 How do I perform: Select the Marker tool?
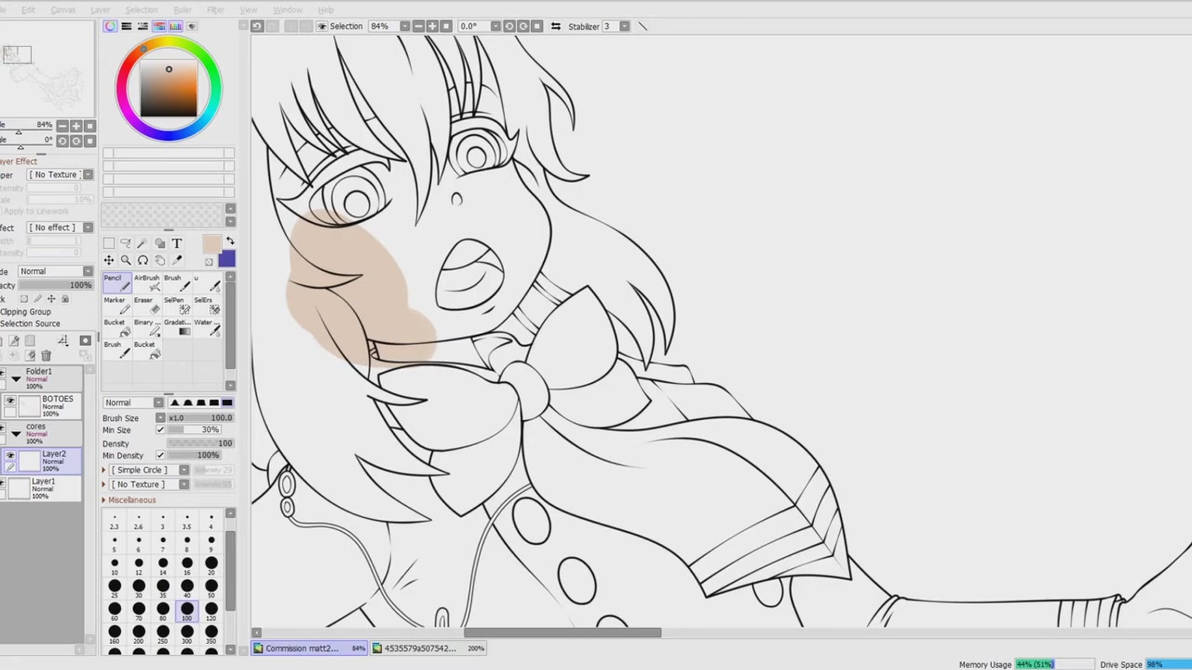(x=117, y=305)
